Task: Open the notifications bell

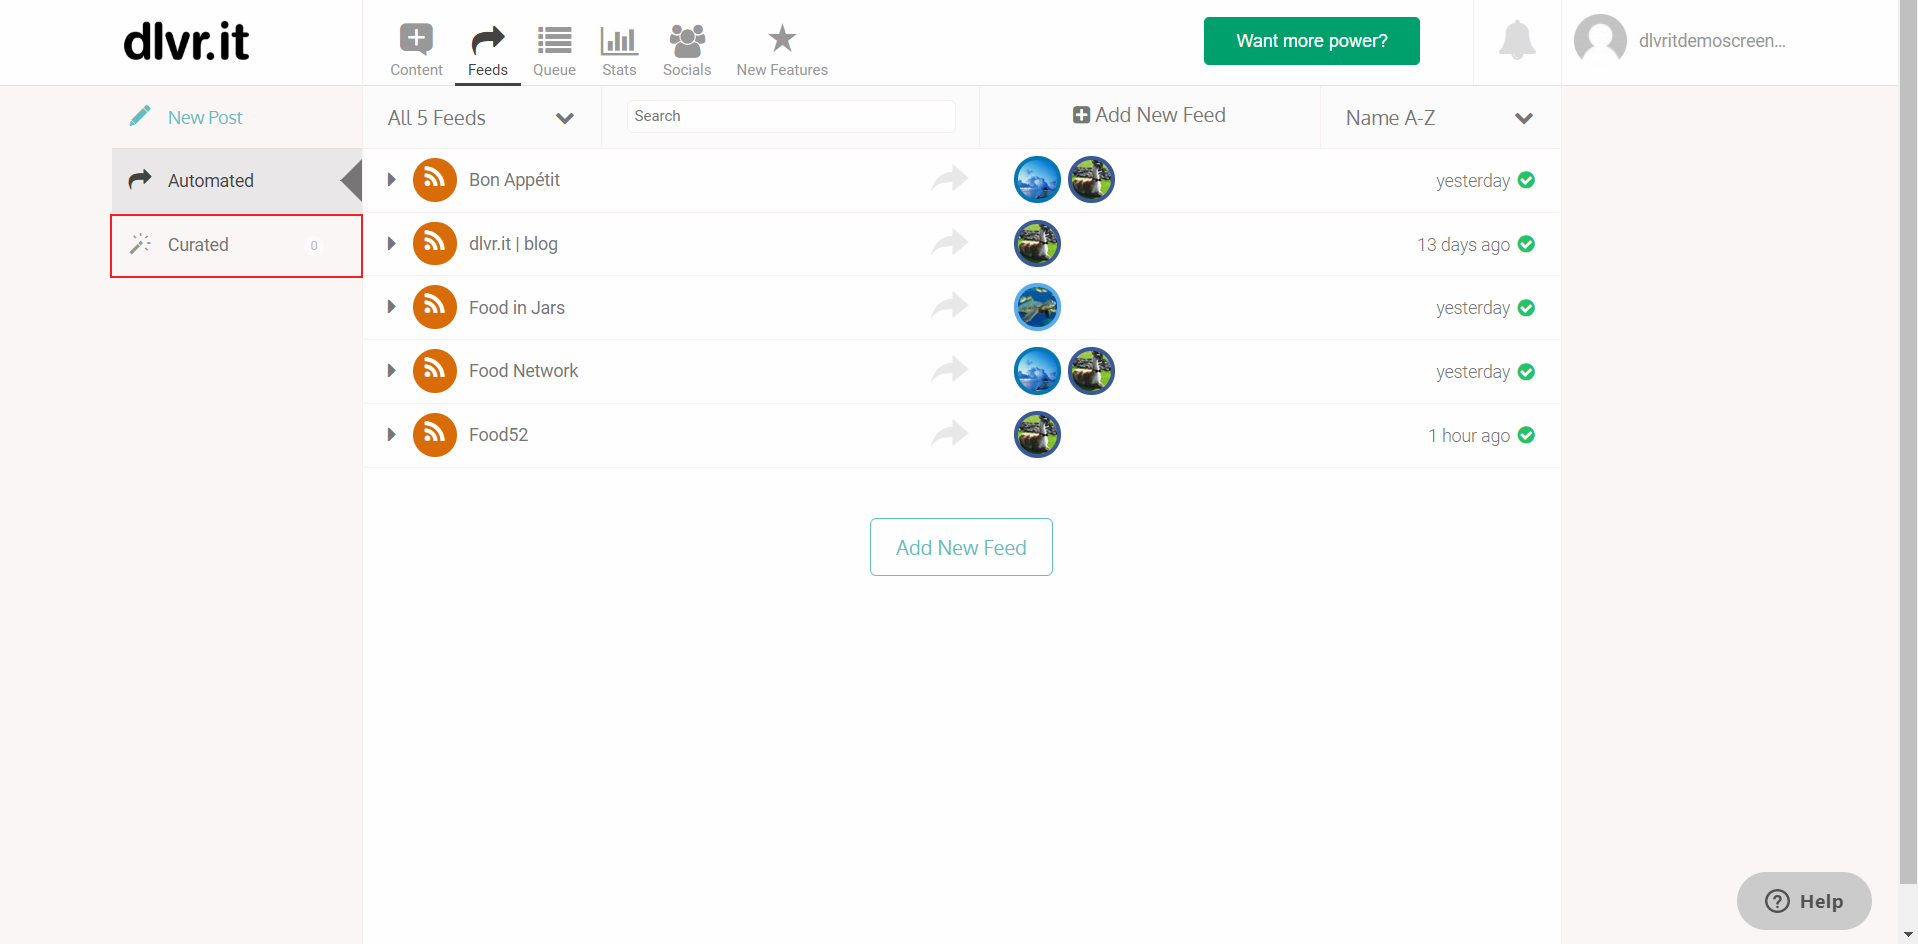Action: click(x=1517, y=40)
